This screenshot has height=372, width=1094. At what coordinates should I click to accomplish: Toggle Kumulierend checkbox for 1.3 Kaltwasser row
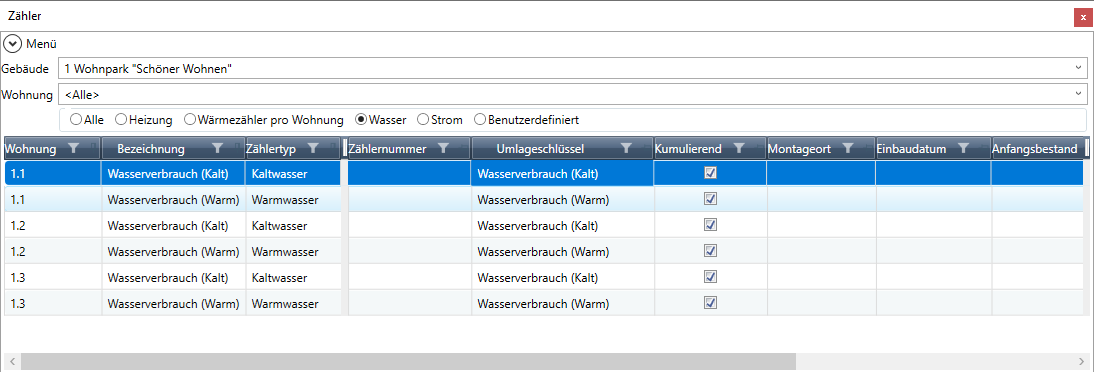710,277
